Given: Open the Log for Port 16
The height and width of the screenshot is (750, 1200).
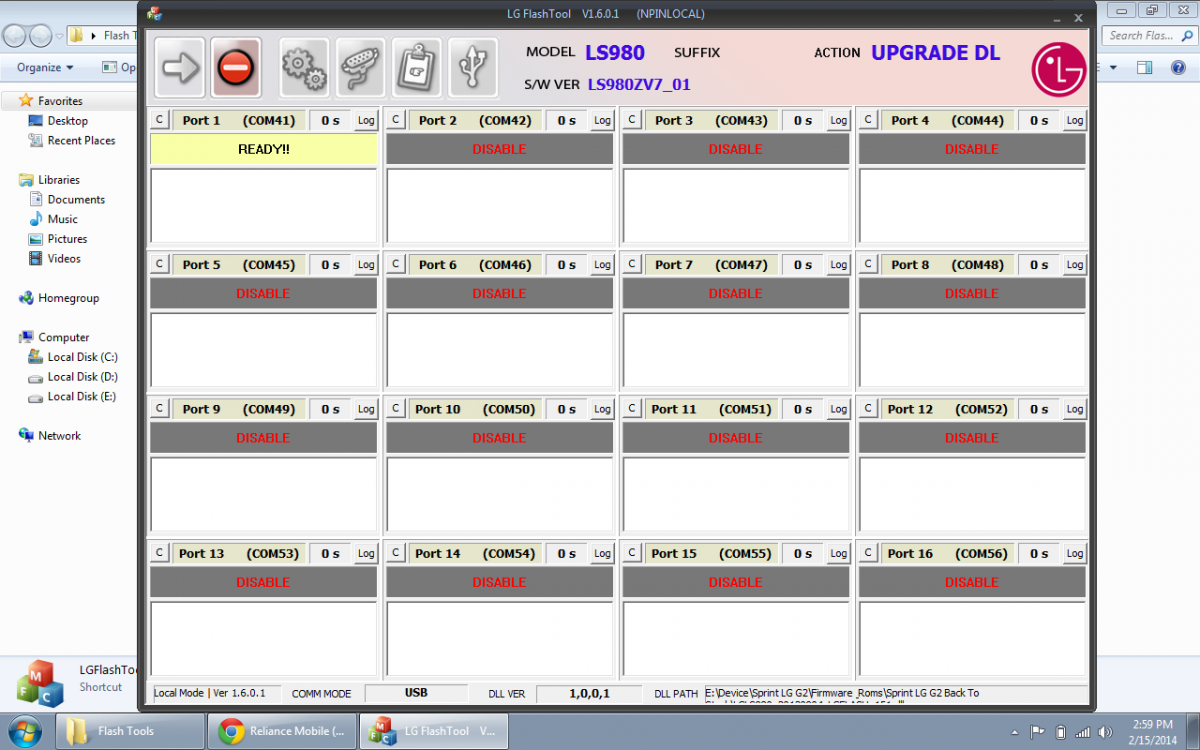Looking at the screenshot, I should point(1074,553).
